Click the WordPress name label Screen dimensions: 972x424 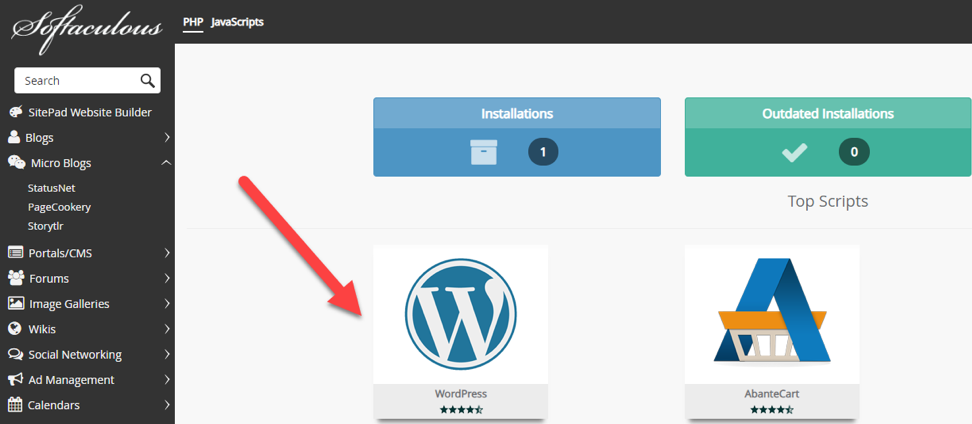point(461,394)
